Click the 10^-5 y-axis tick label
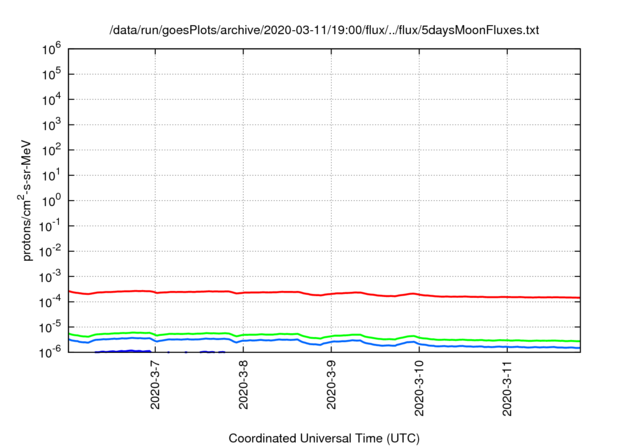 click(50, 328)
